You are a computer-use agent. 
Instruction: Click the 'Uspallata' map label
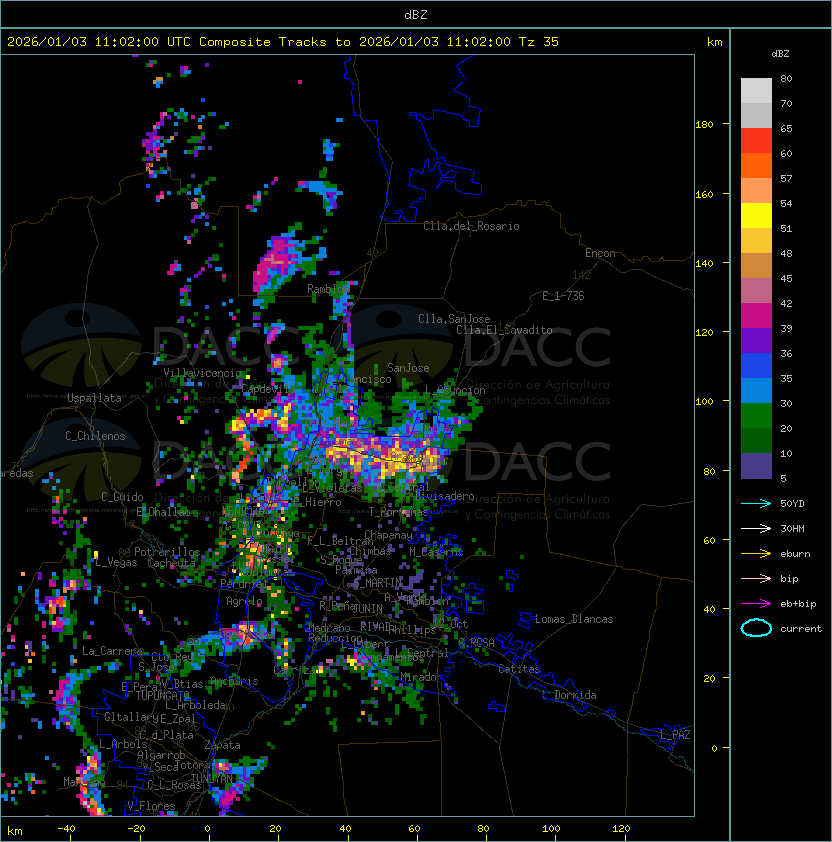click(94, 398)
